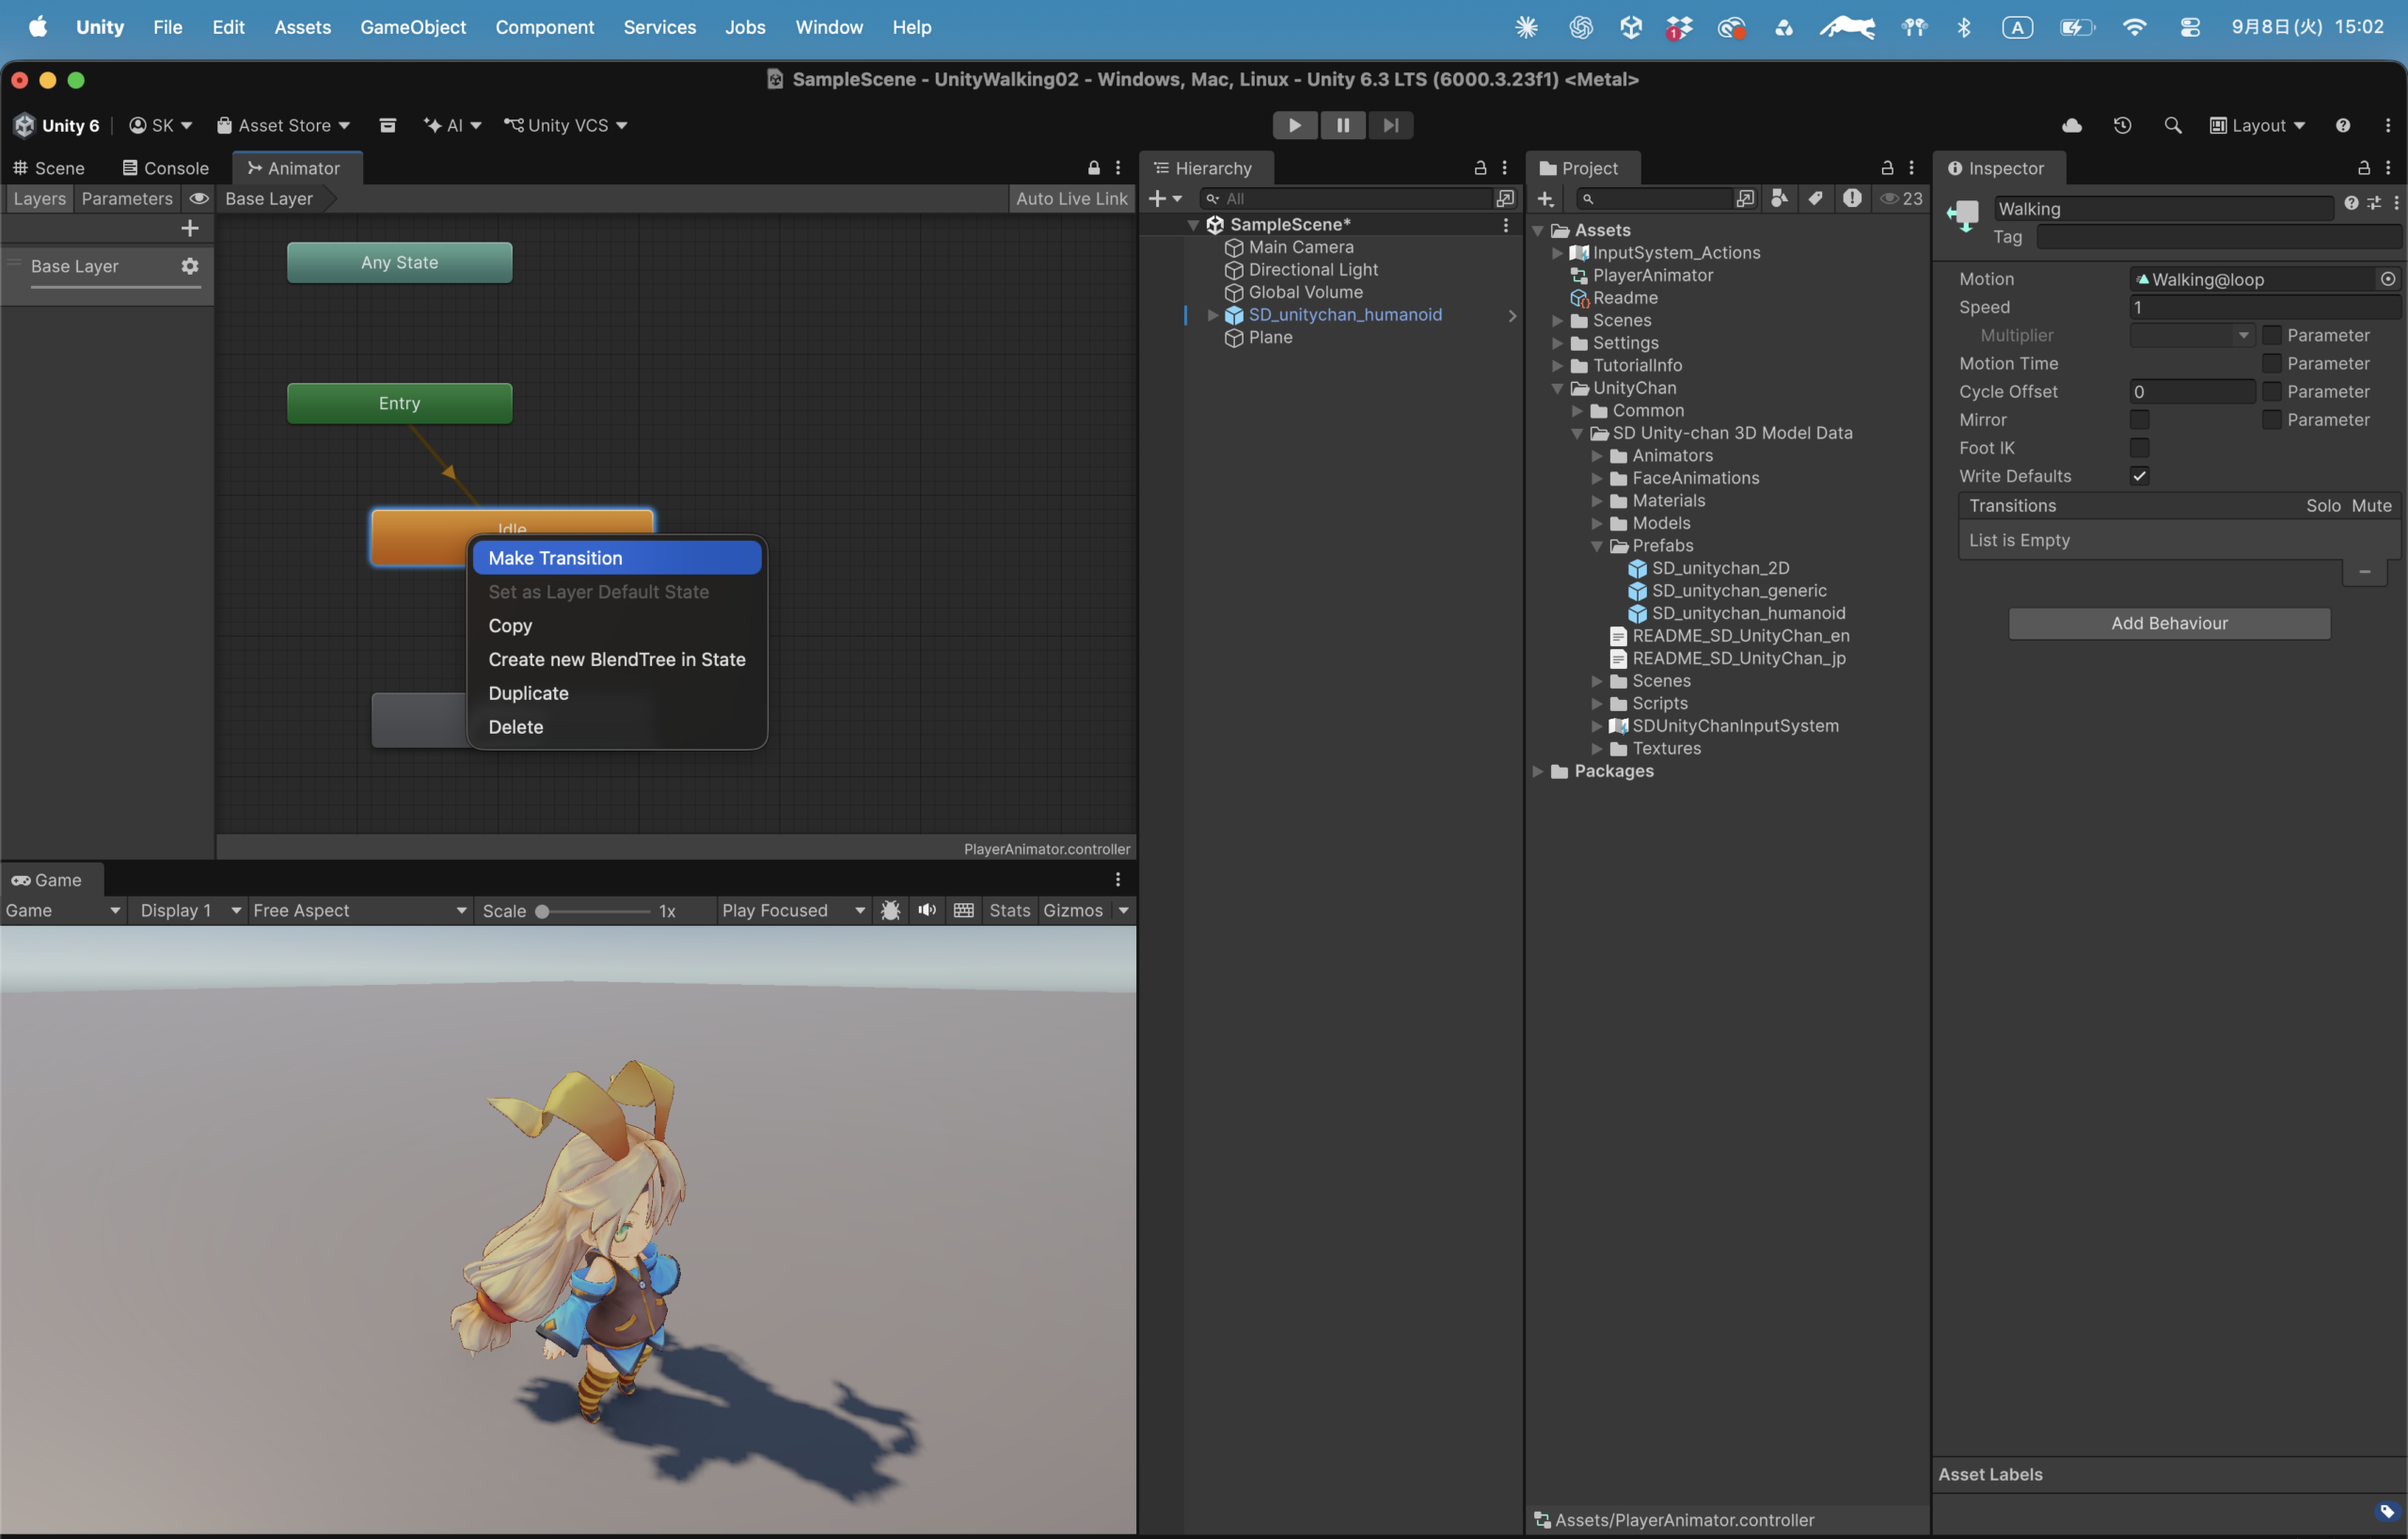Toggle the Animator layers visibility eye
The height and width of the screenshot is (1539, 2408).
(x=199, y=198)
